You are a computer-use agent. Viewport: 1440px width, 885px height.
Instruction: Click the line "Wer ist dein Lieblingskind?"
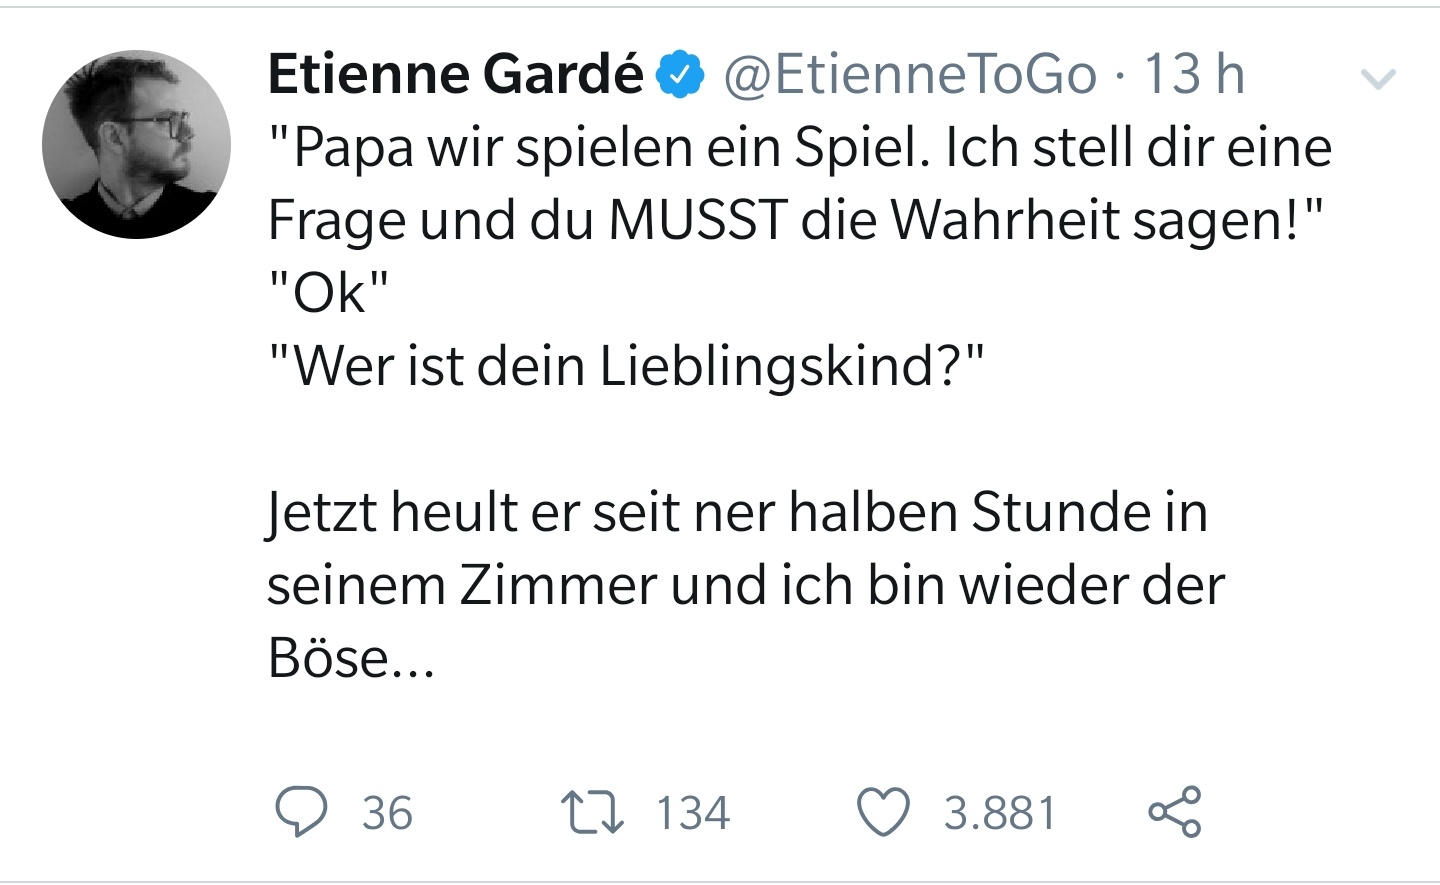tap(626, 366)
